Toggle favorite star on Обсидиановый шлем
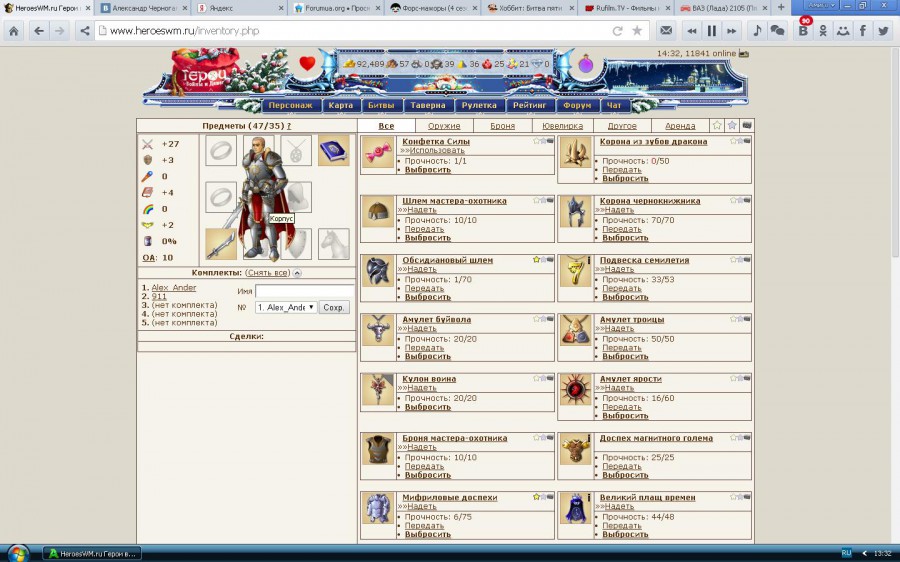The width and height of the screenshot is (900, 562). point(536,259)
